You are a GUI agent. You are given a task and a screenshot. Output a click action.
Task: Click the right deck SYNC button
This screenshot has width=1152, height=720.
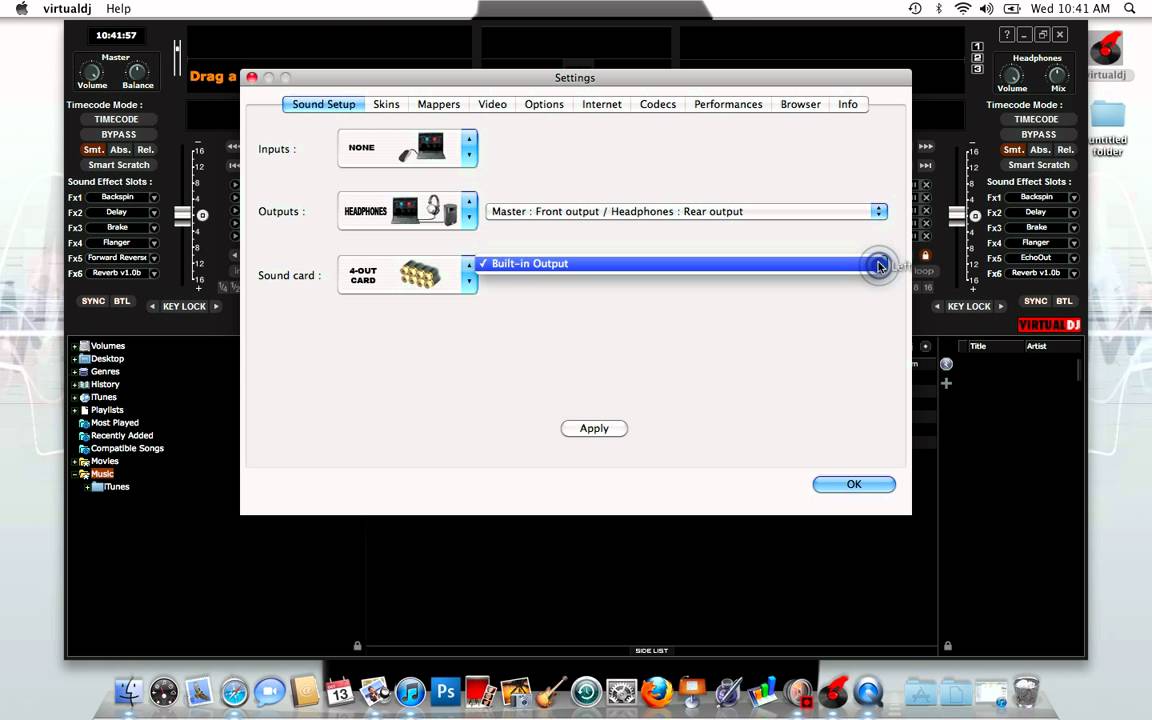click(x=1035, y=301)
